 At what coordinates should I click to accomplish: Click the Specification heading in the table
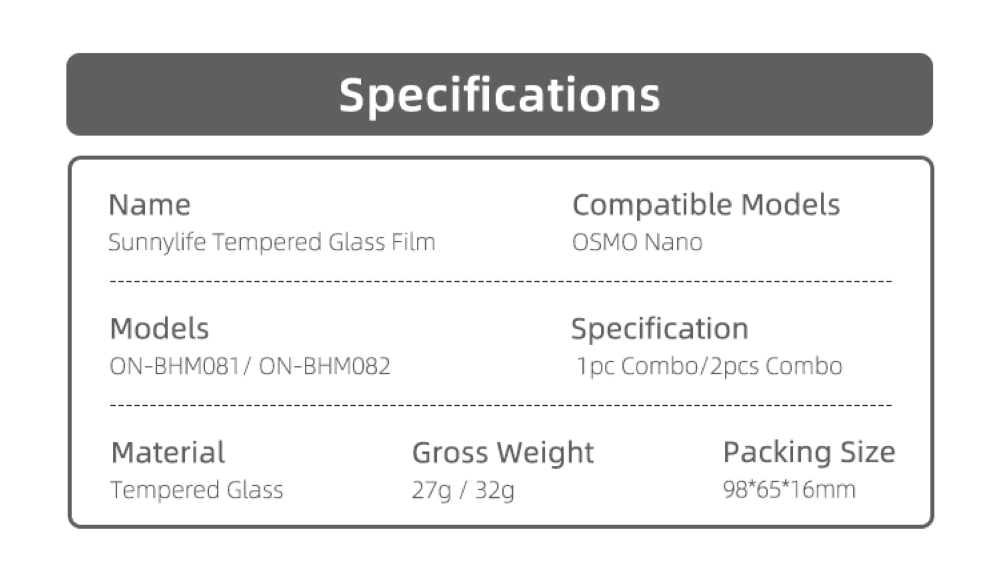tap(659, 329)
